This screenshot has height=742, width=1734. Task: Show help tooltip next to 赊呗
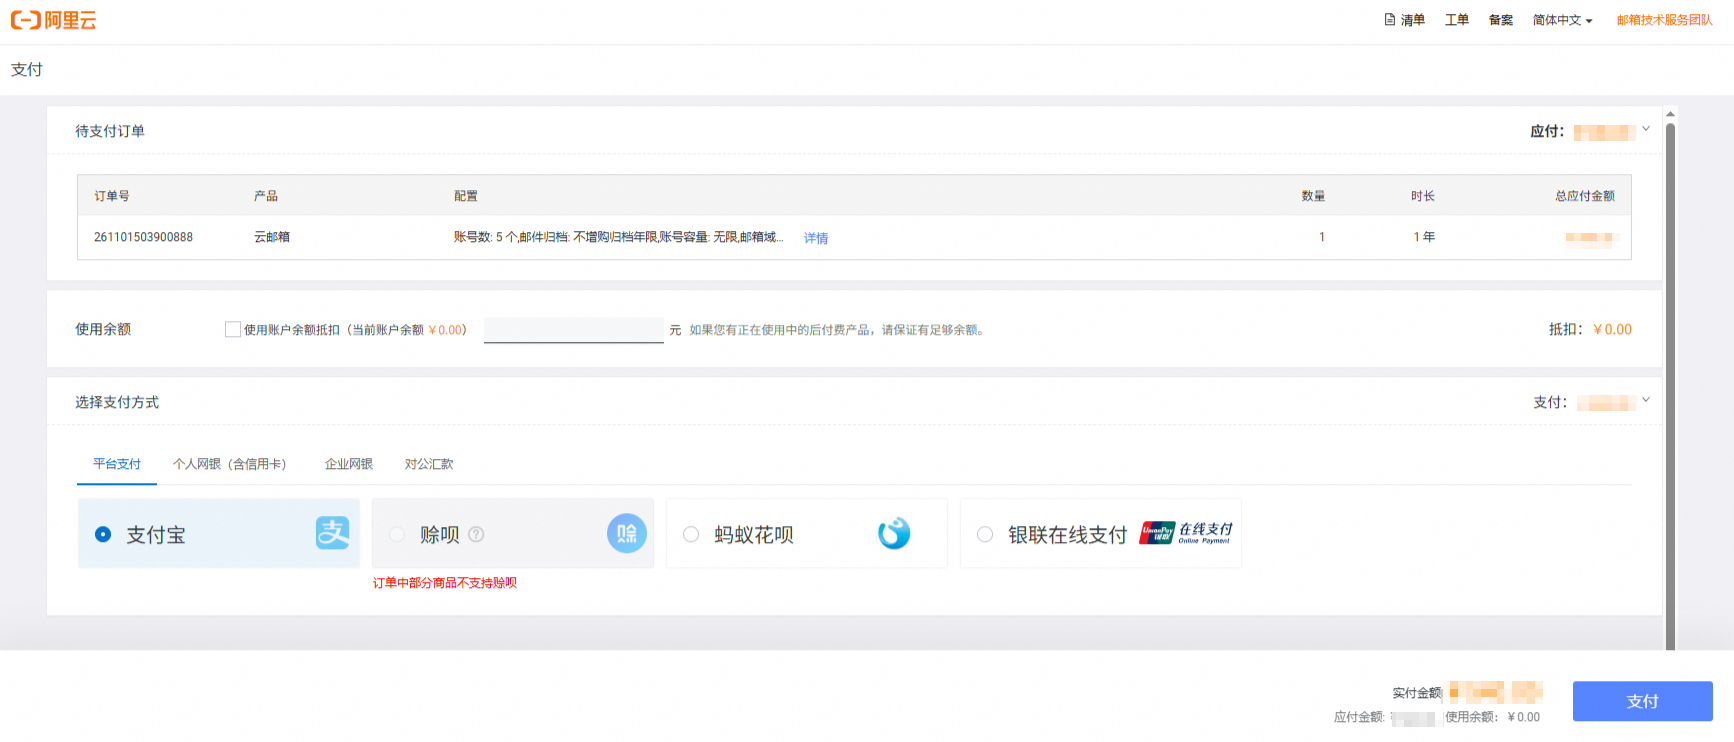pos(476,534)
